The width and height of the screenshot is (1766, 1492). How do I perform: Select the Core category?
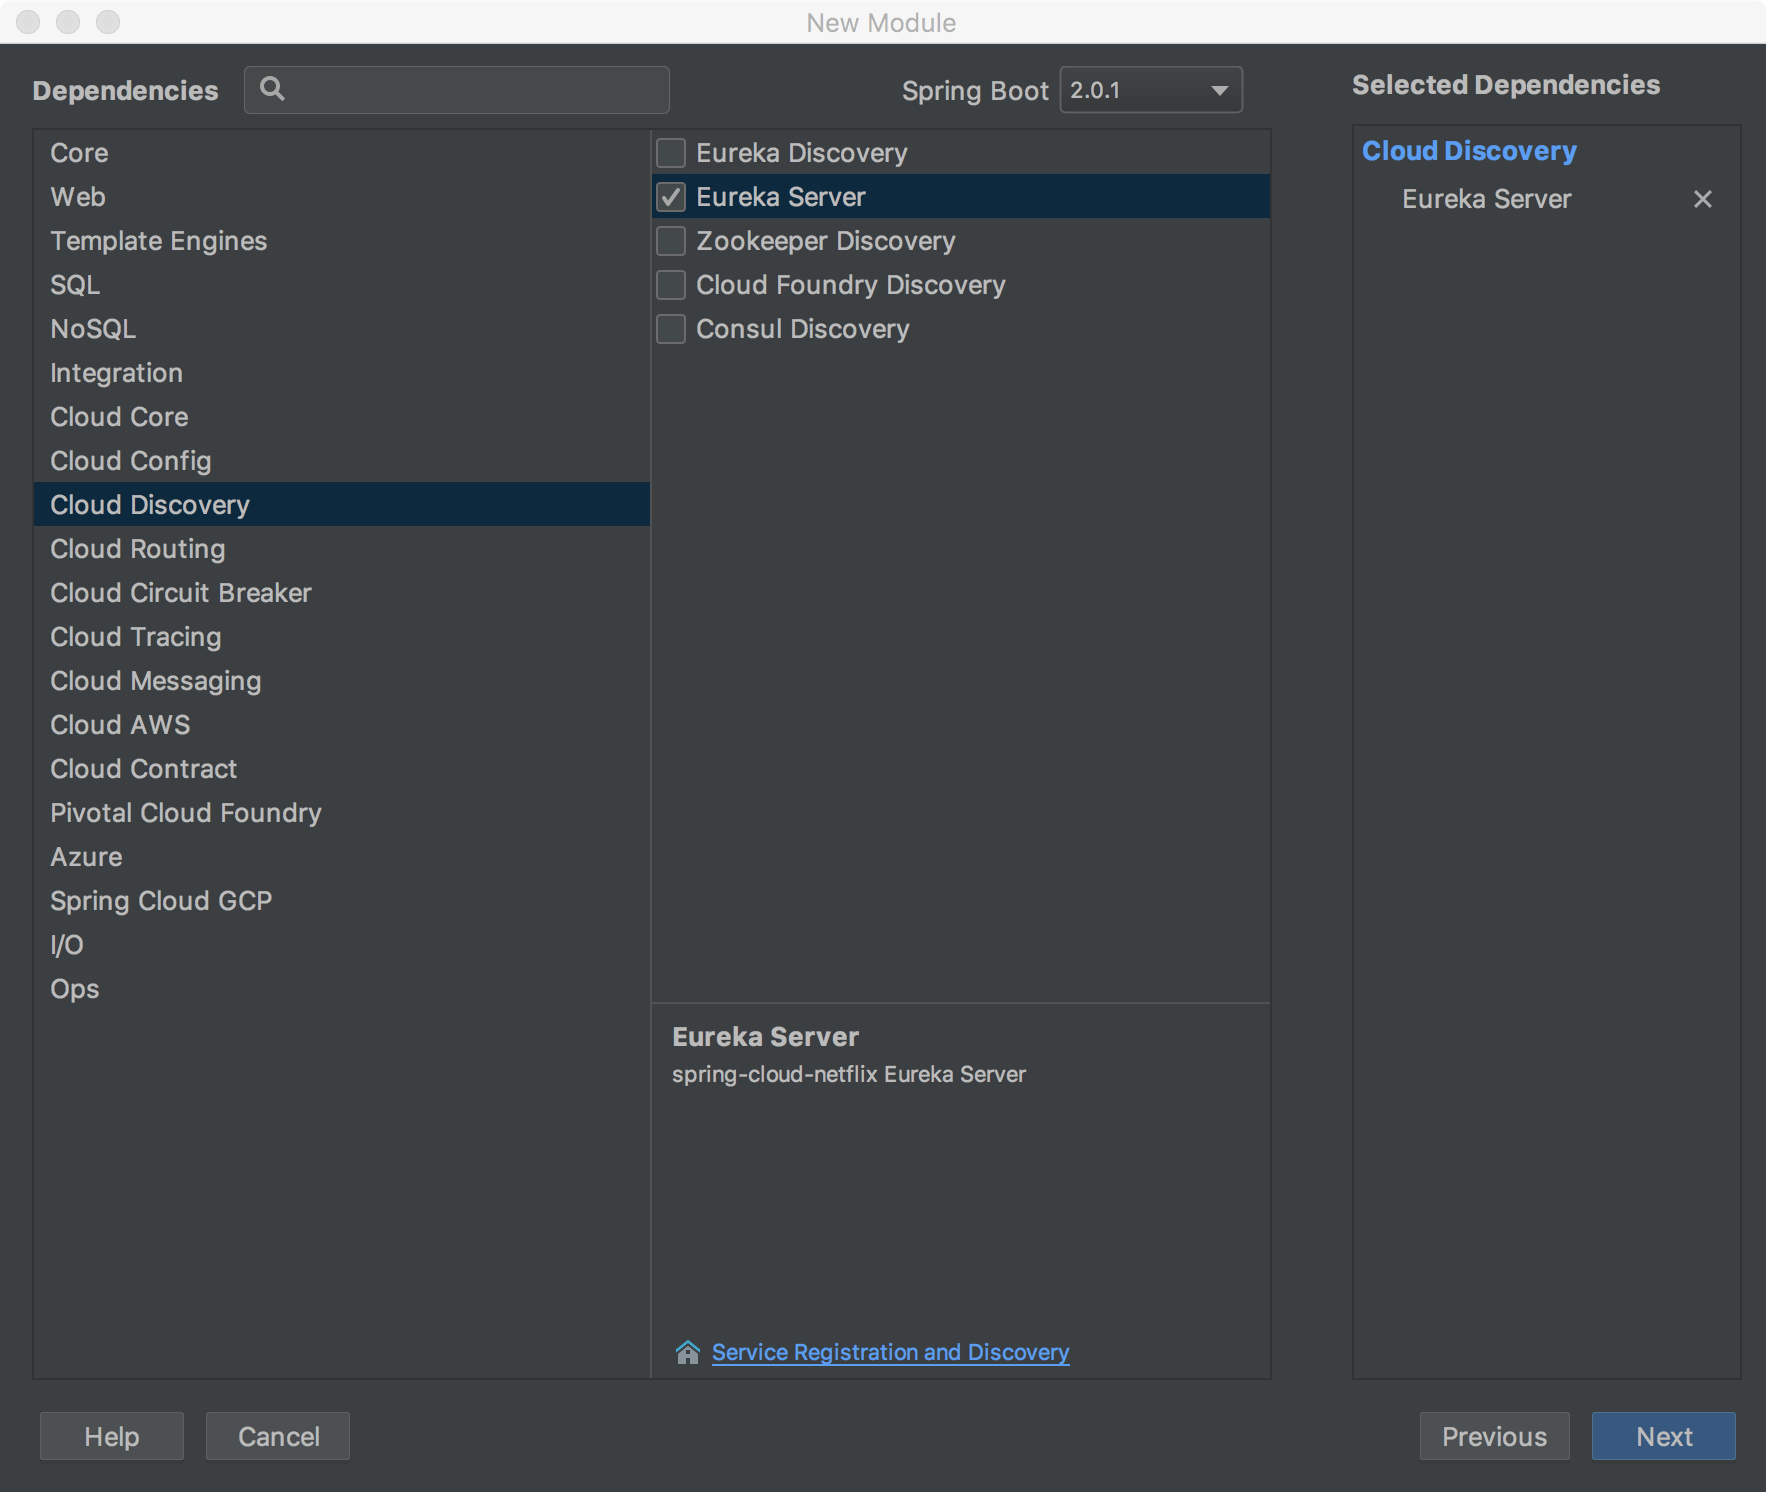click(x=342, y=153)
